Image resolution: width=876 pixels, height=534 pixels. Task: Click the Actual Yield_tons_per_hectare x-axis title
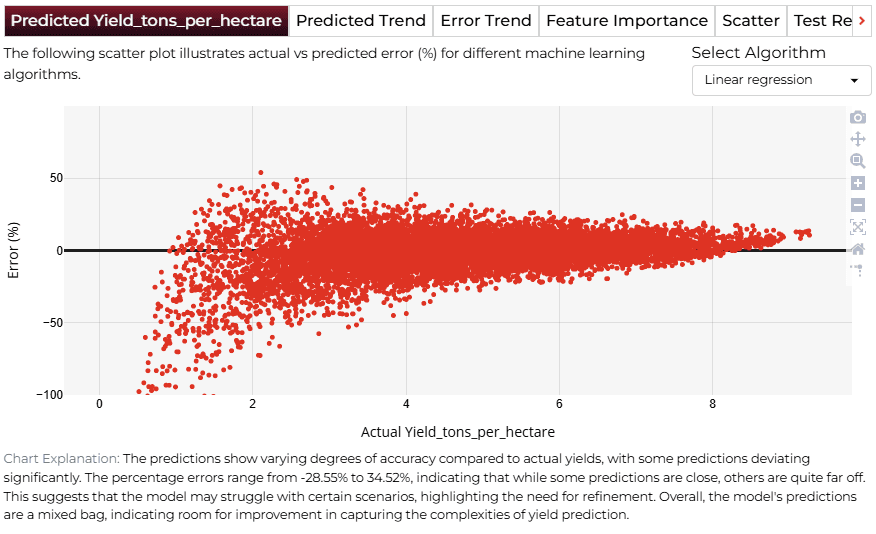pyautogui.click(x=458, y=432)
